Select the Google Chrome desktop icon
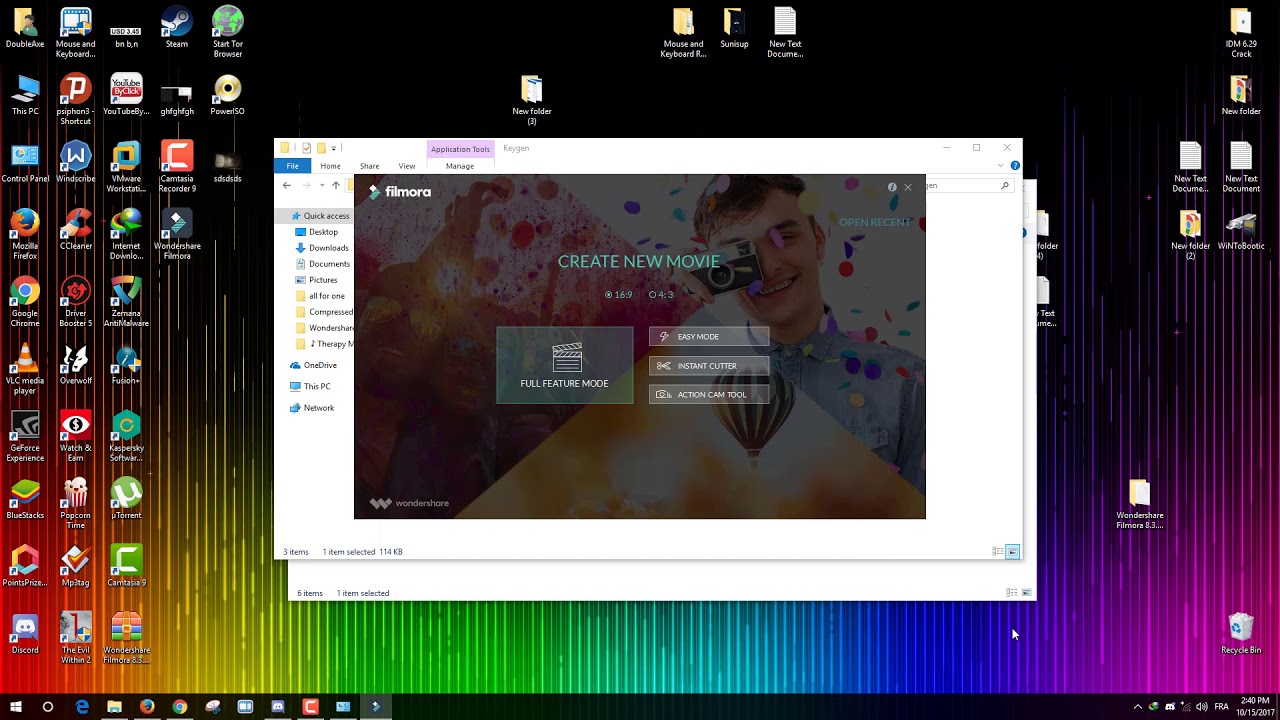This screenshot has height=720, width=1280. click(x=25, y=302)
